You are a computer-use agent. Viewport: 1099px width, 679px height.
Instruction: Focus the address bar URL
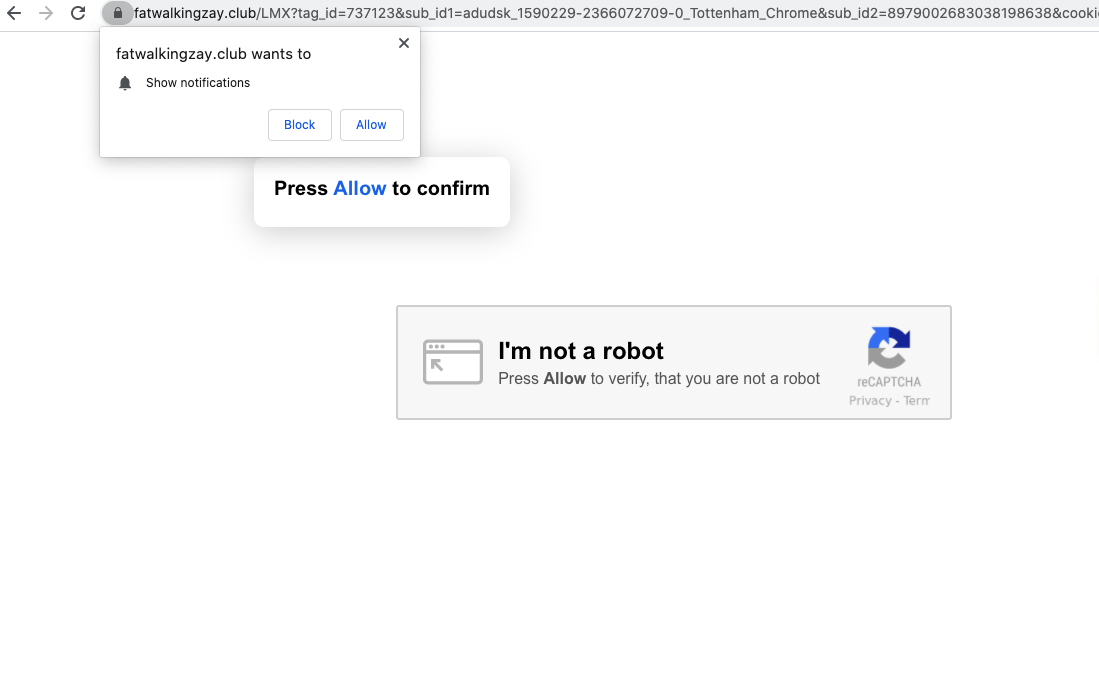tap(600, 13)
